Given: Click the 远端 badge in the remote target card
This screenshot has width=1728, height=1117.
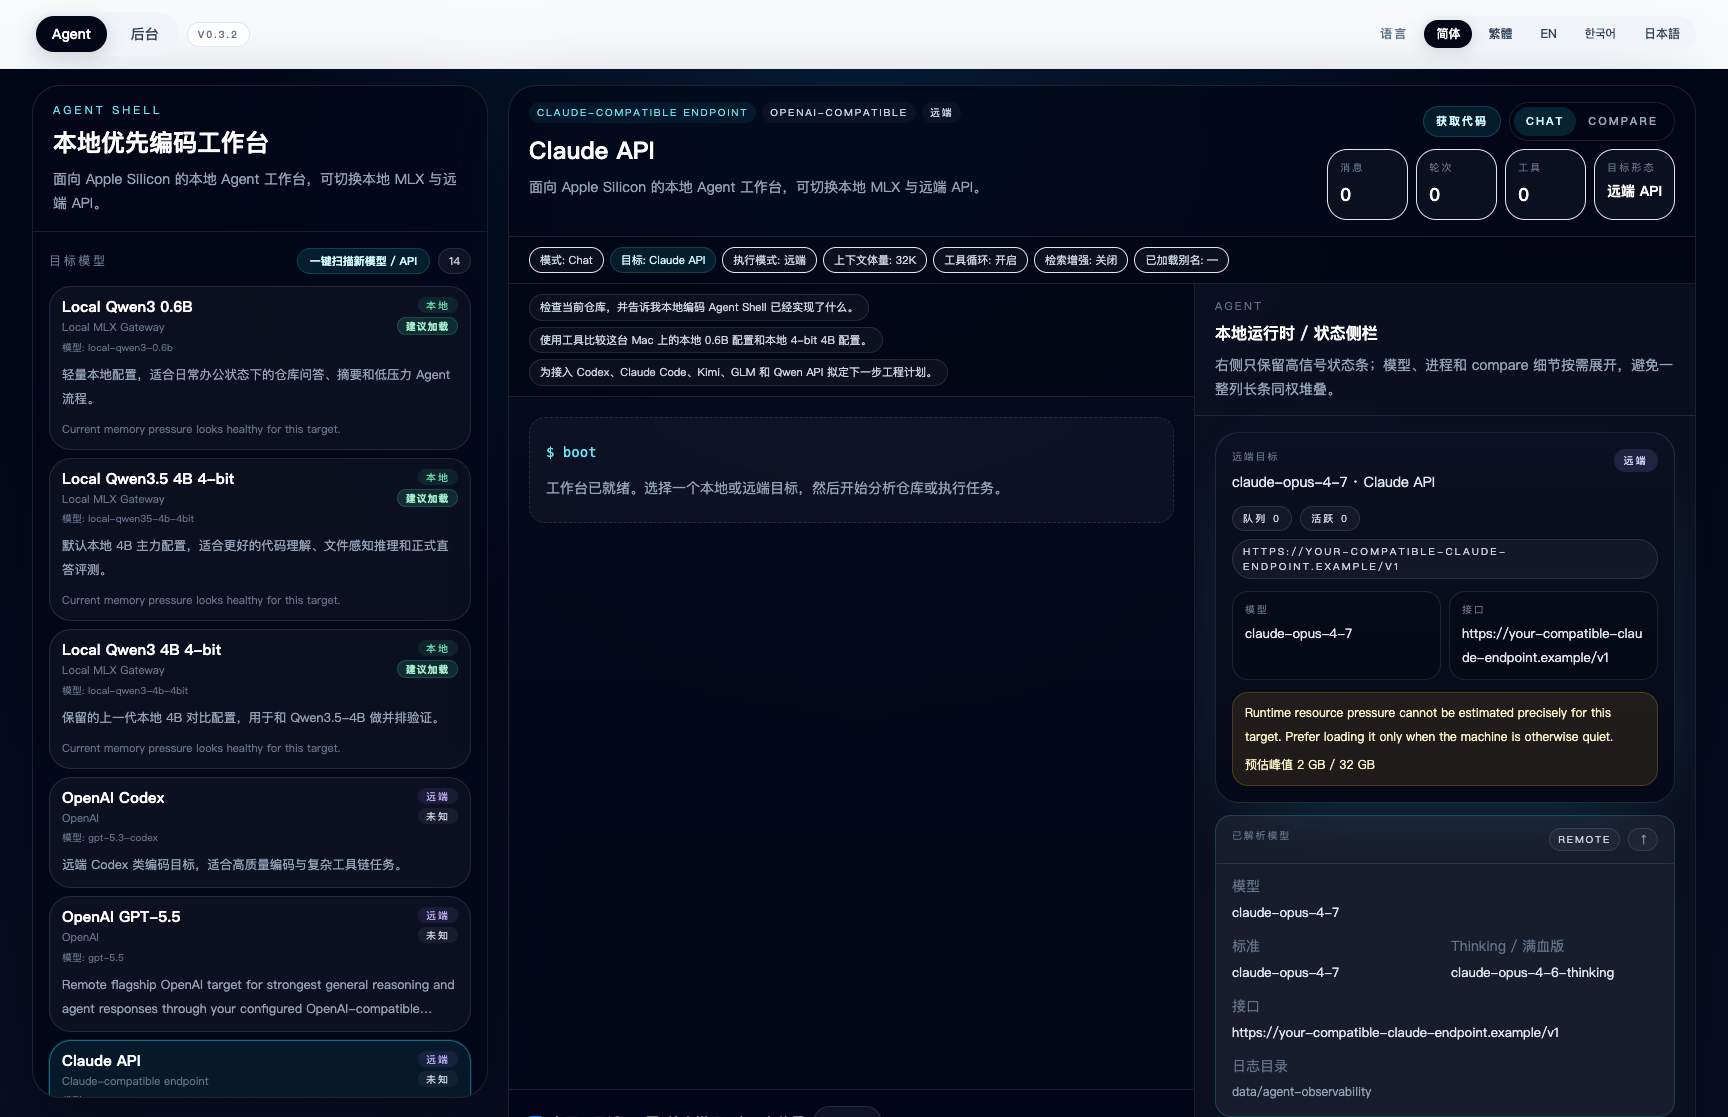Looking at the screenshot, I should click(x=1634, y=461).
